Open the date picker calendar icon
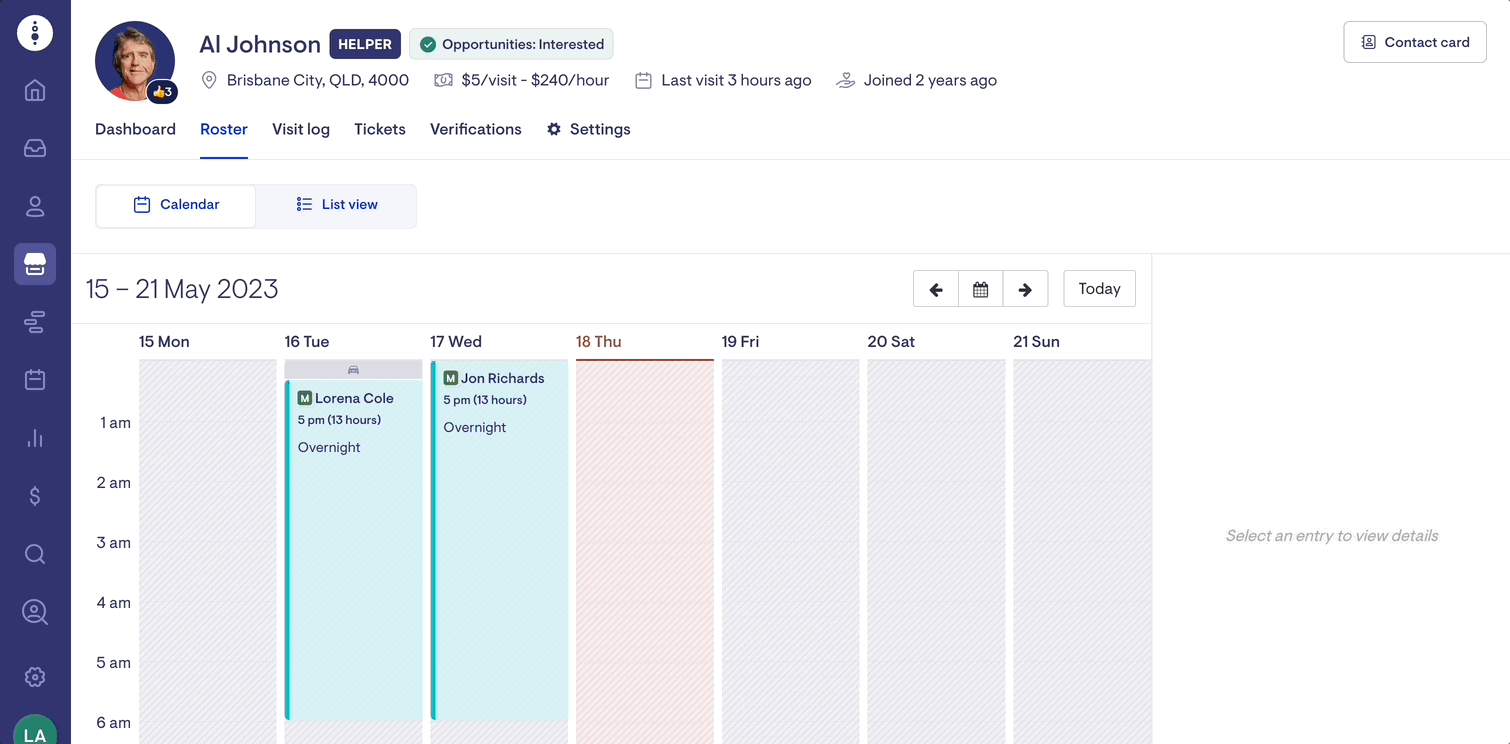Screen dimensions: 1510x744 981,289
